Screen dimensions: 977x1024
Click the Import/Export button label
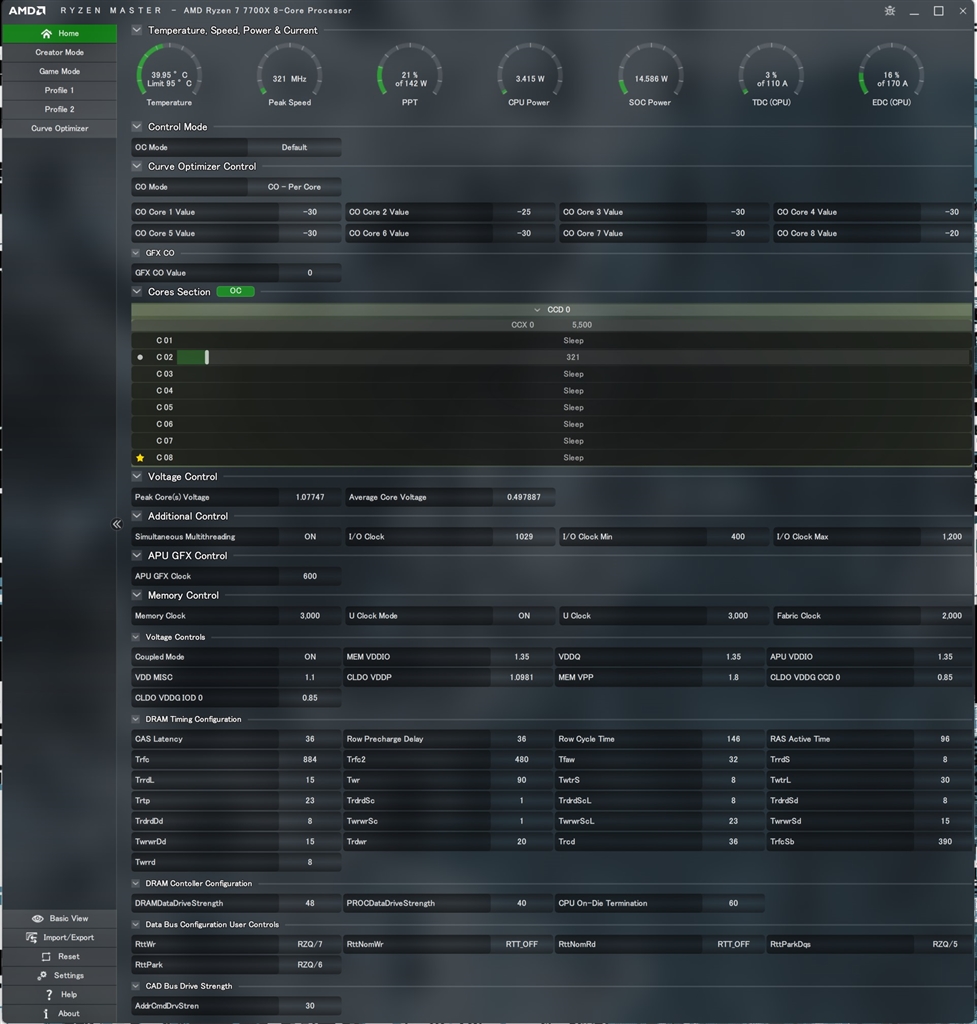pos(69,937)
